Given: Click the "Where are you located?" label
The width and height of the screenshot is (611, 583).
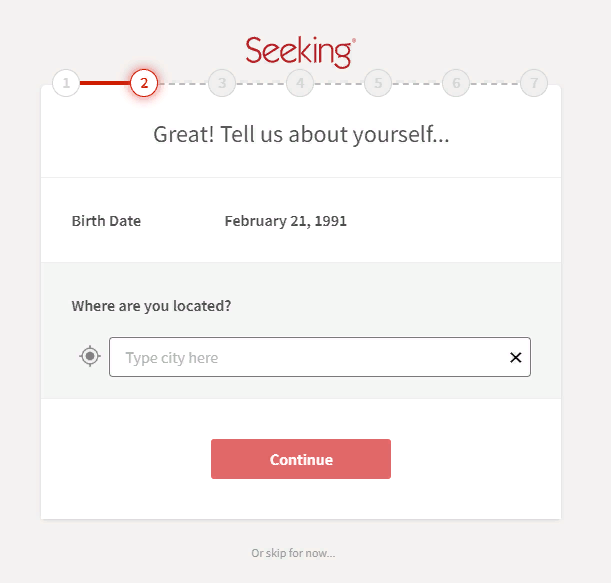Looking at the screenshot, I should [x=151, y=306].
